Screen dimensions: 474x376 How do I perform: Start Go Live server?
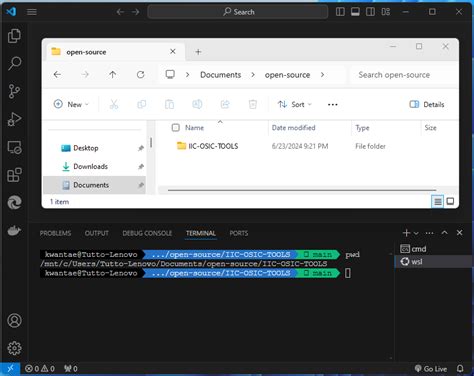[x=431, y=369]
